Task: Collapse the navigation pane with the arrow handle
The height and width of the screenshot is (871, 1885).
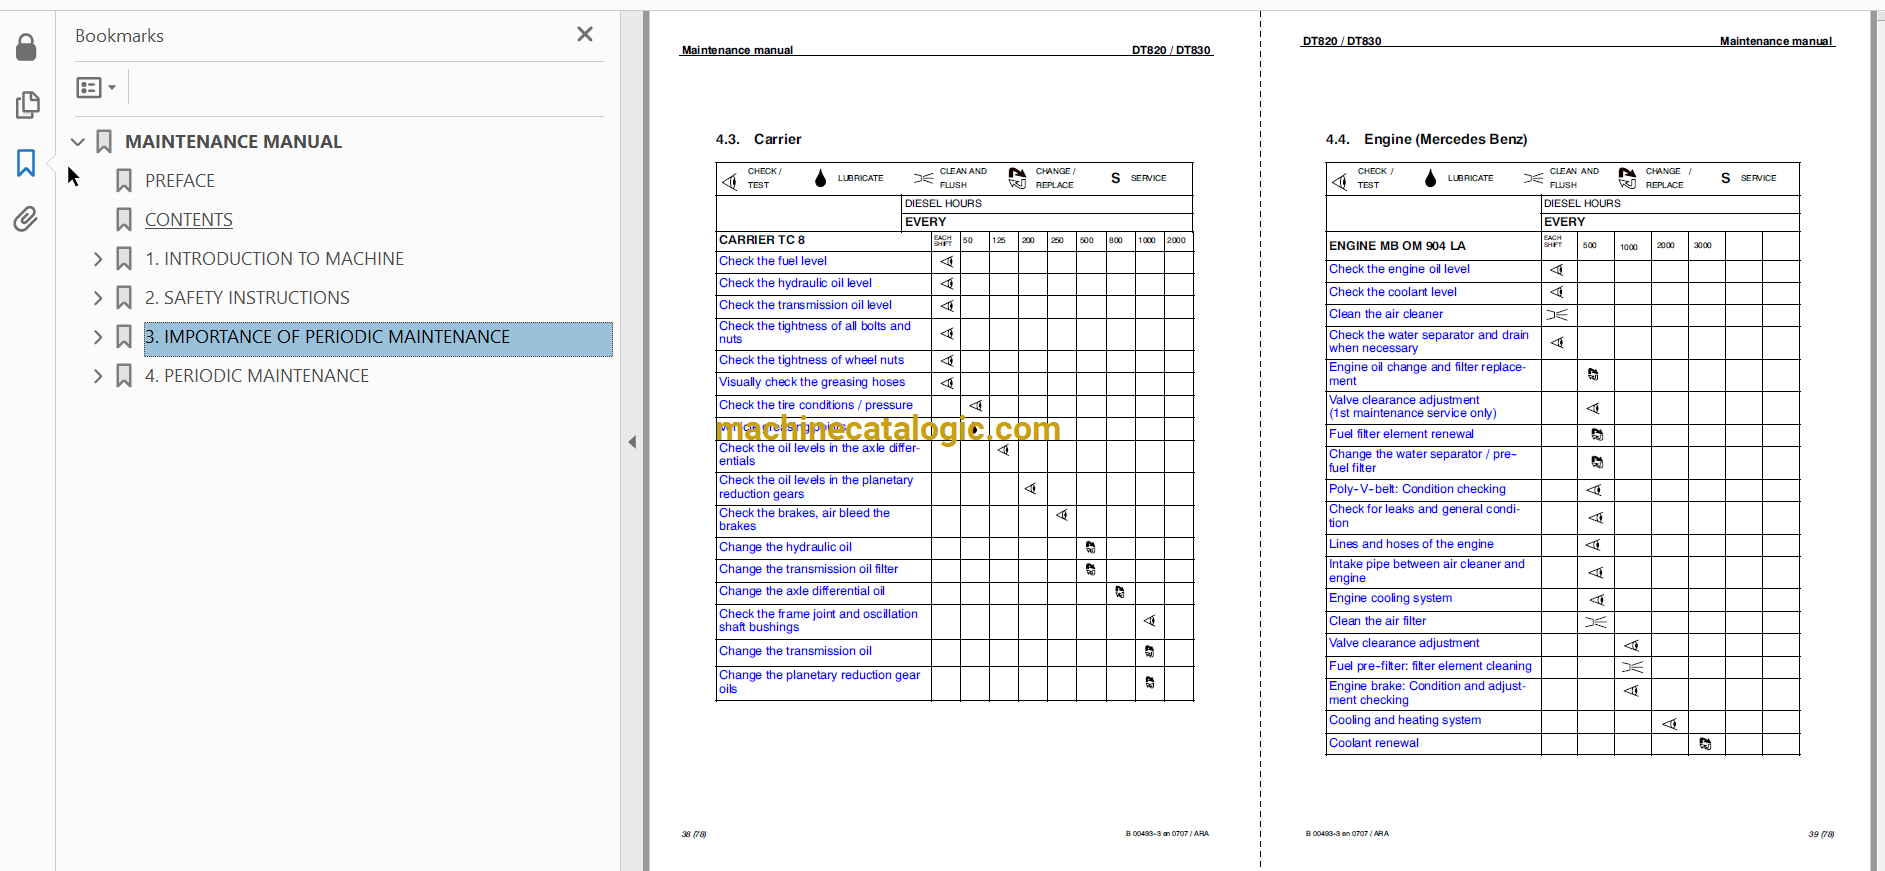Action: (x=632, y=441)
